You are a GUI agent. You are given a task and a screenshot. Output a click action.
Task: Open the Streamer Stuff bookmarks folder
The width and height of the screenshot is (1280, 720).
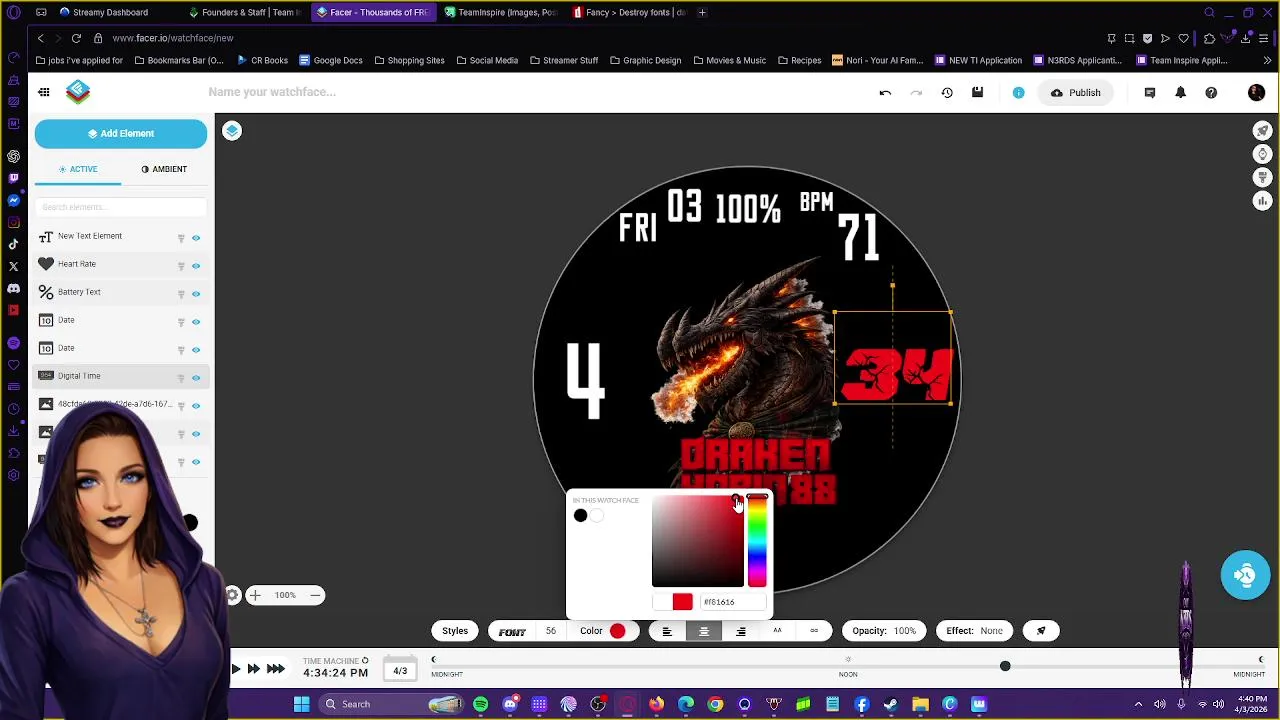563,60
